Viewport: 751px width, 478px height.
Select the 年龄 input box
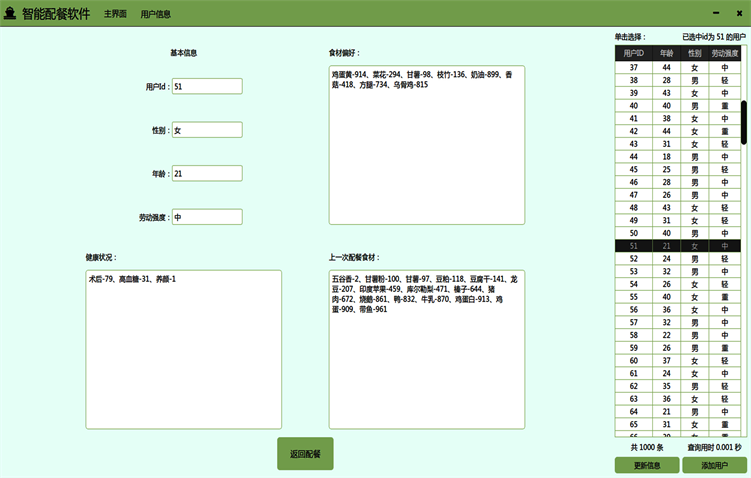pyautogui.click(x=207, y=174)
